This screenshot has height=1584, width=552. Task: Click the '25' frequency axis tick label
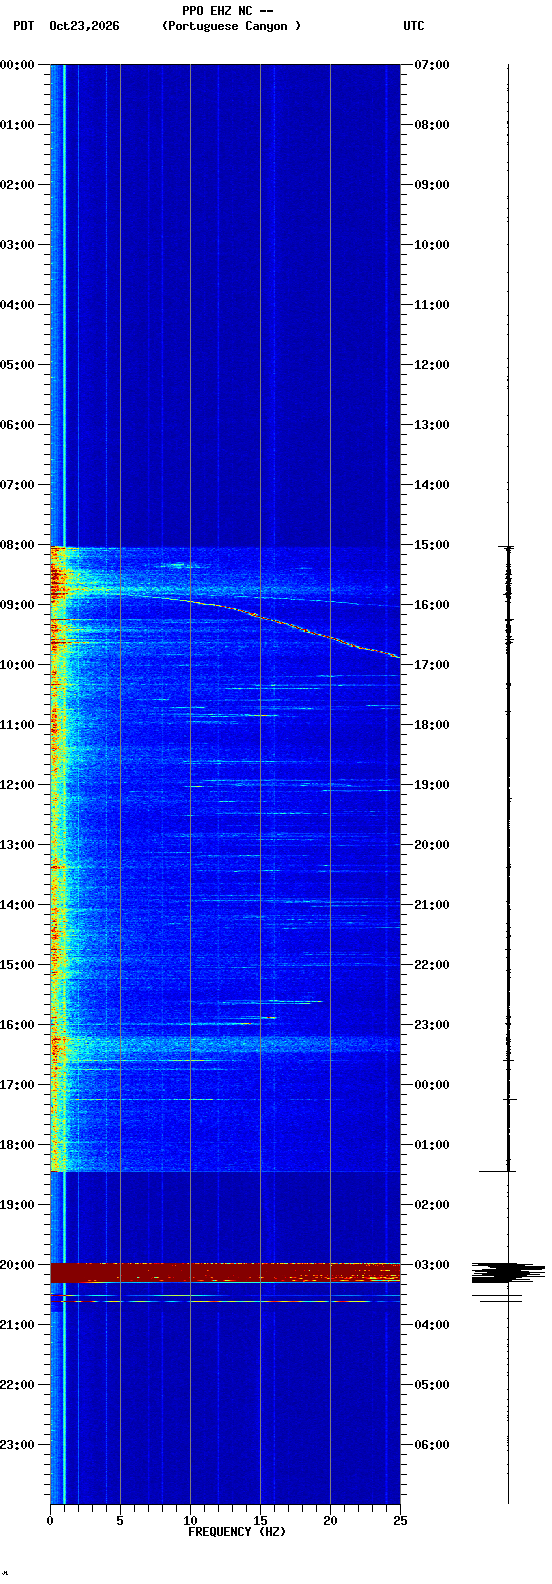(x=400, y=1521)
